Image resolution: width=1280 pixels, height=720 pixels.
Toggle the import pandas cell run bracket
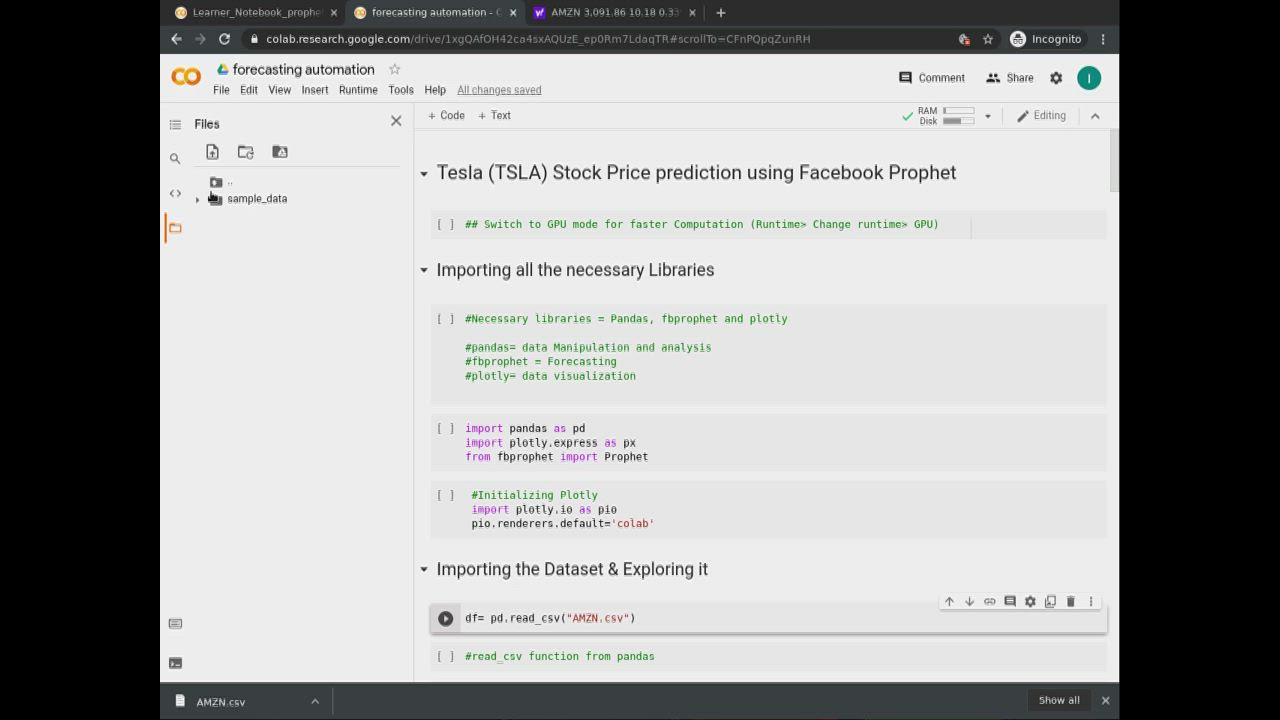coord(445,428)
